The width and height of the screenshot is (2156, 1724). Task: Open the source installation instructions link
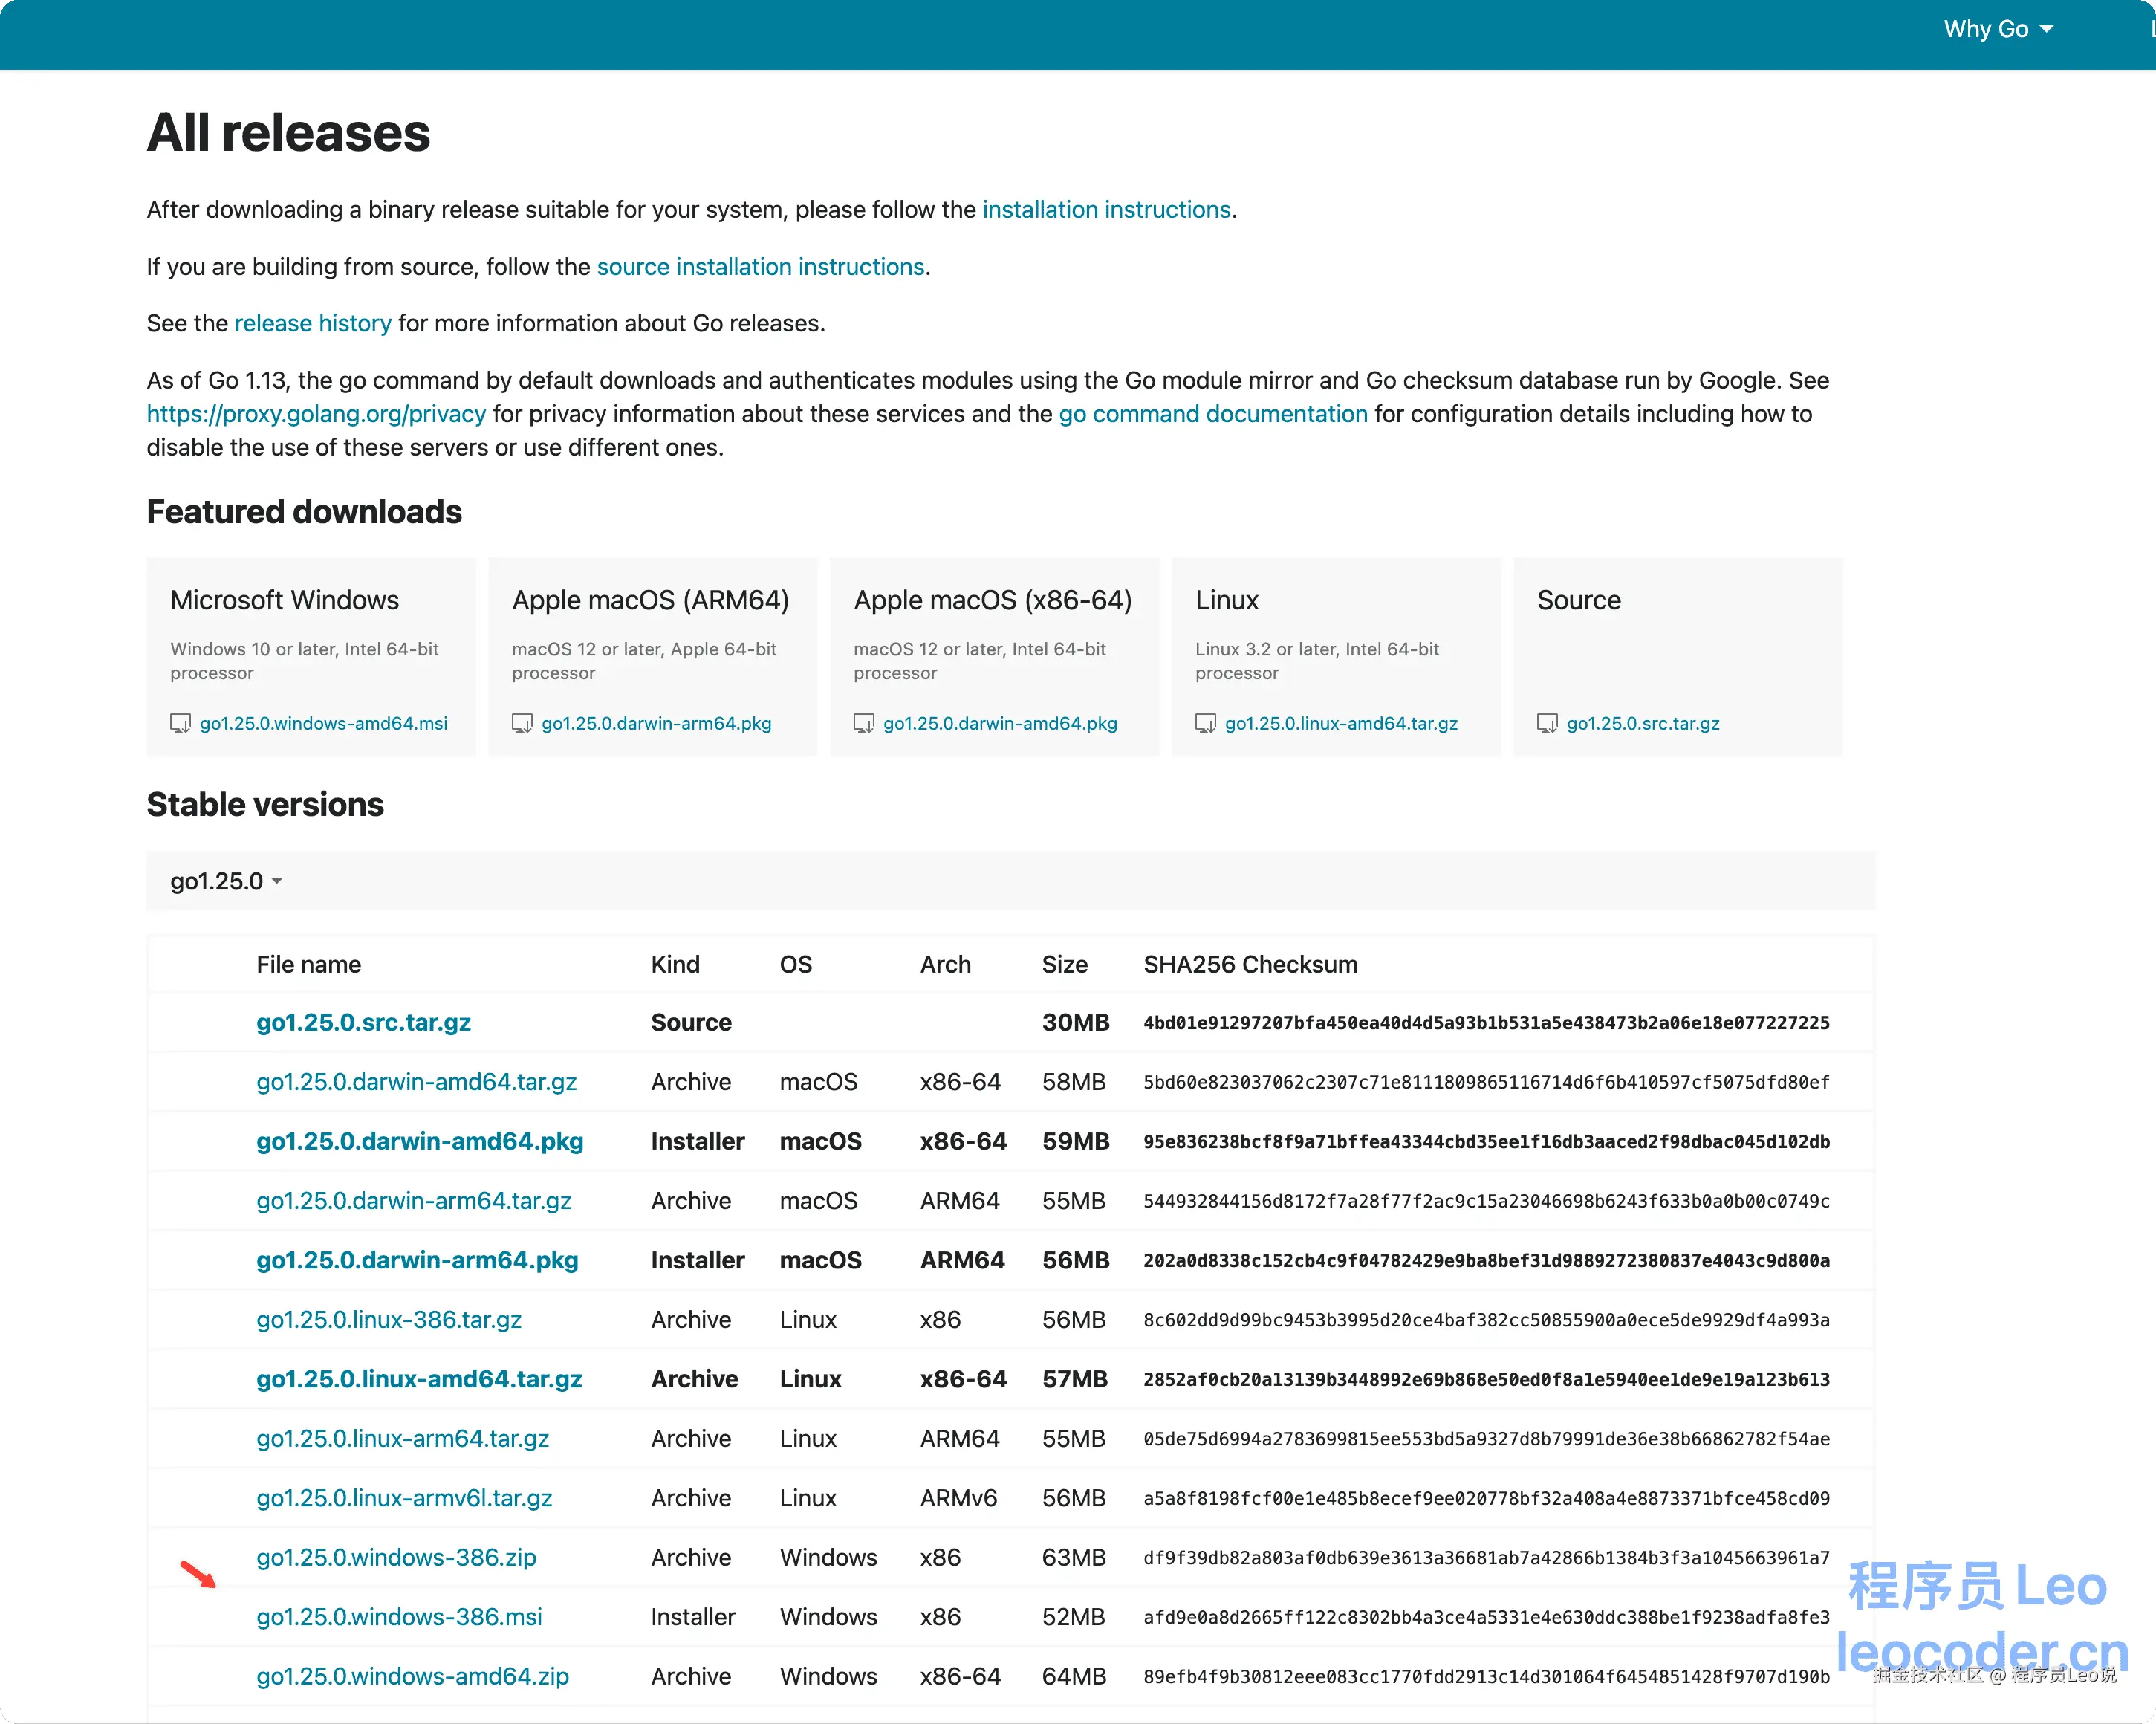[x=760, y=267]
